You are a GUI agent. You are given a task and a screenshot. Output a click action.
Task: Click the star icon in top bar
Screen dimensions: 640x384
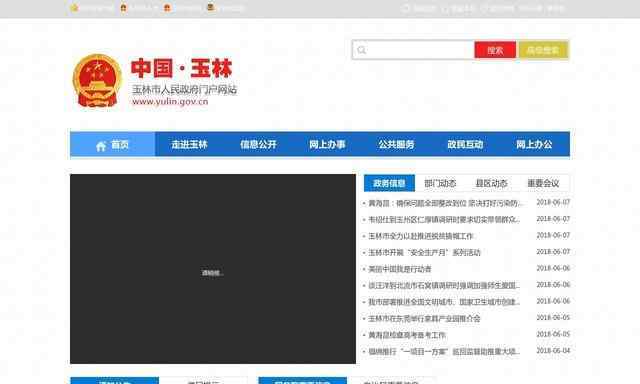(74, 7)
